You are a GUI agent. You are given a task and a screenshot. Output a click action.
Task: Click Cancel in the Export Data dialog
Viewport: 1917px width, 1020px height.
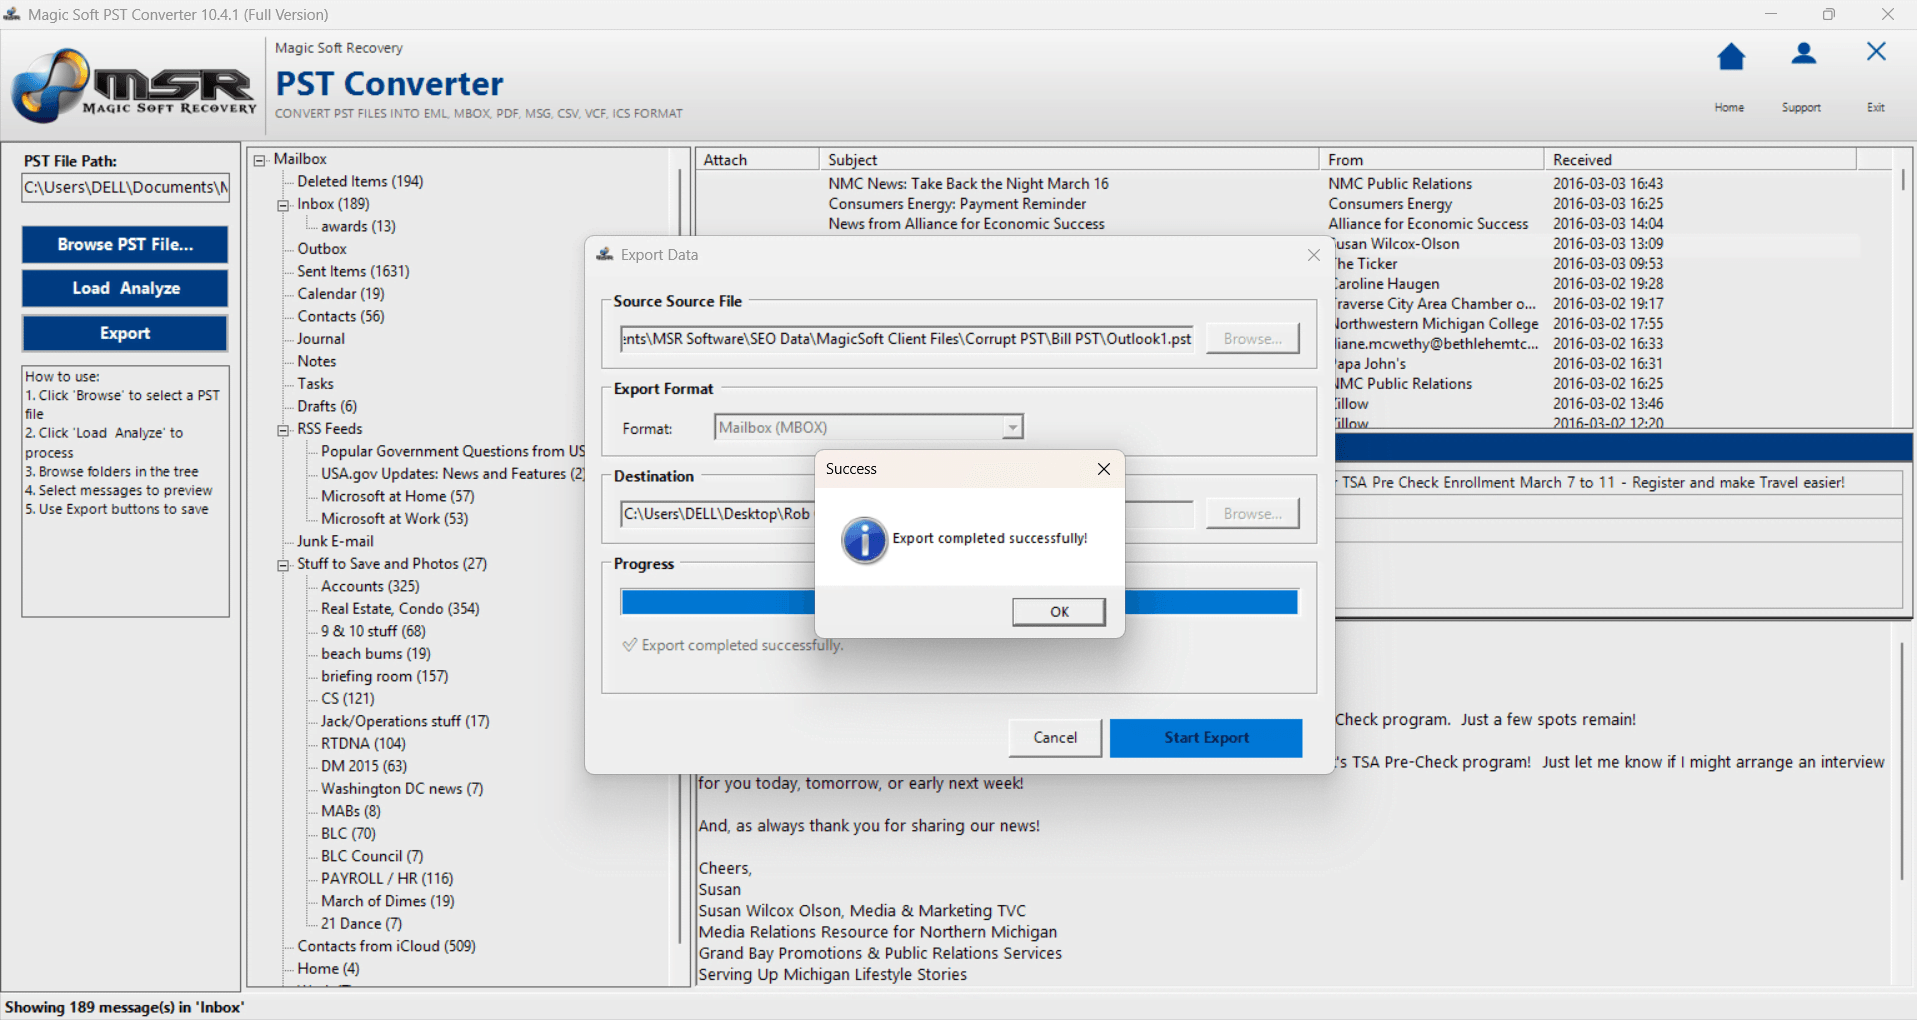click(1055, 738)
